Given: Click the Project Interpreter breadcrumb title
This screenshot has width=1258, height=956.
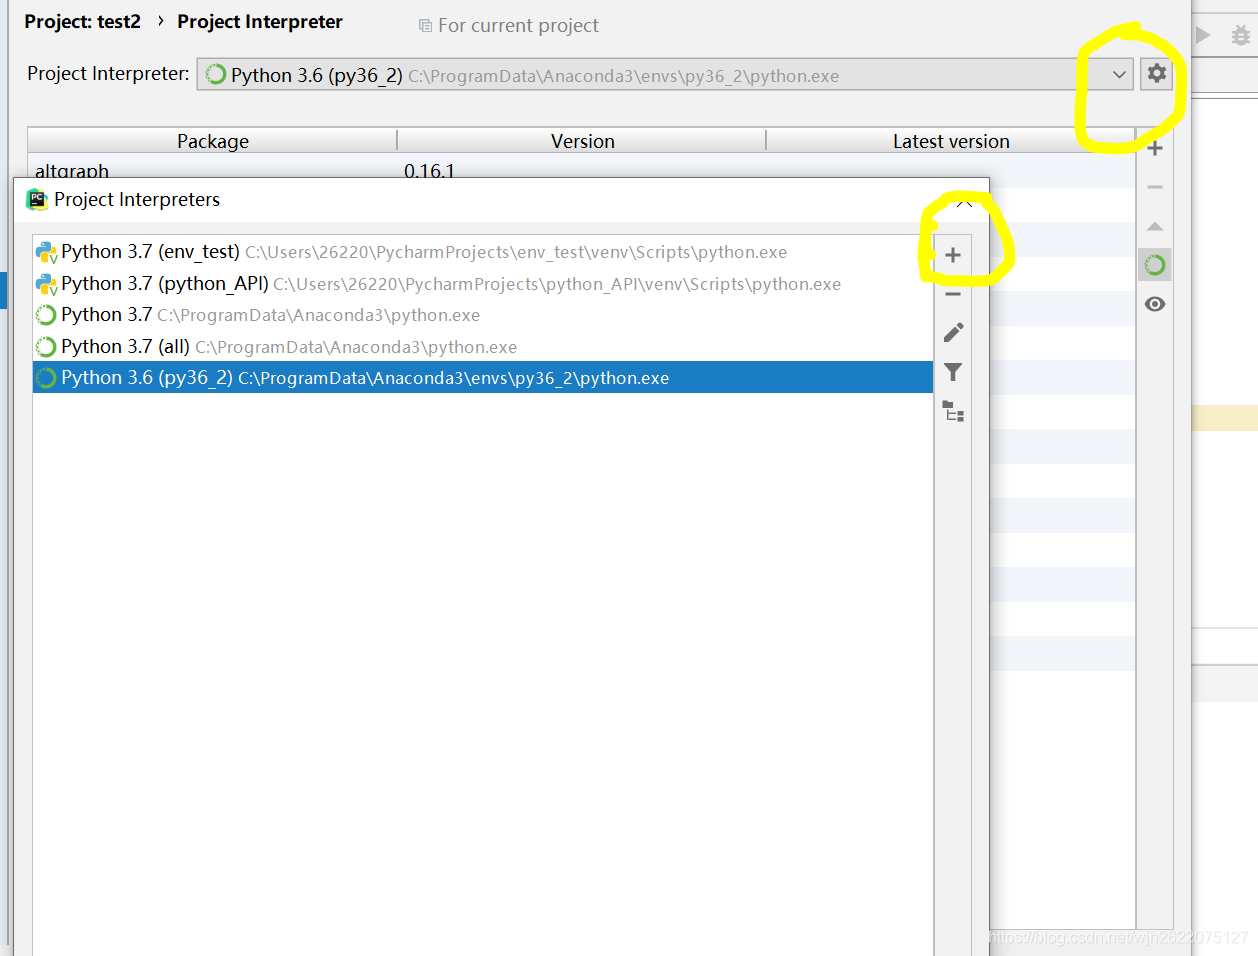Looking at the screenshot, I should point(260,22).
